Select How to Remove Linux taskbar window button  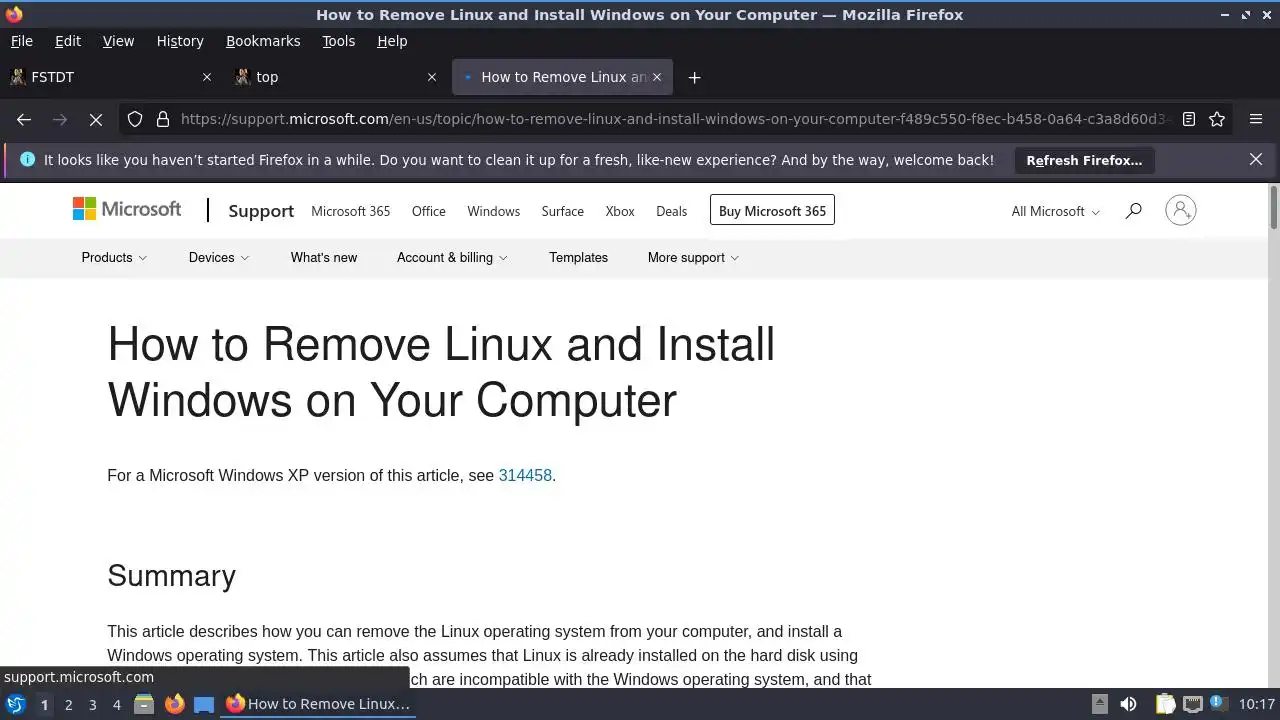[318, 704]
